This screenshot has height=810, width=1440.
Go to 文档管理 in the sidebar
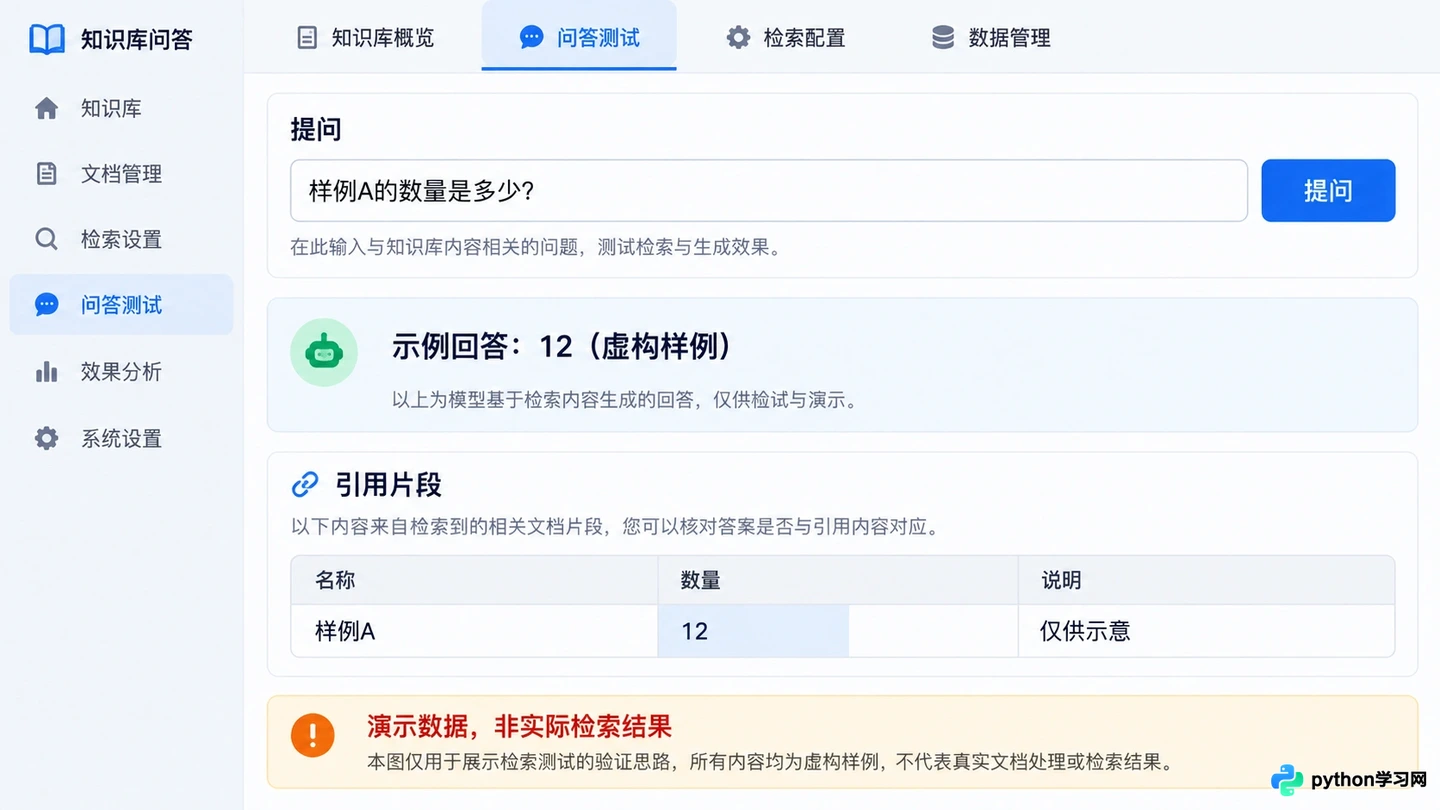pos(121,173)
